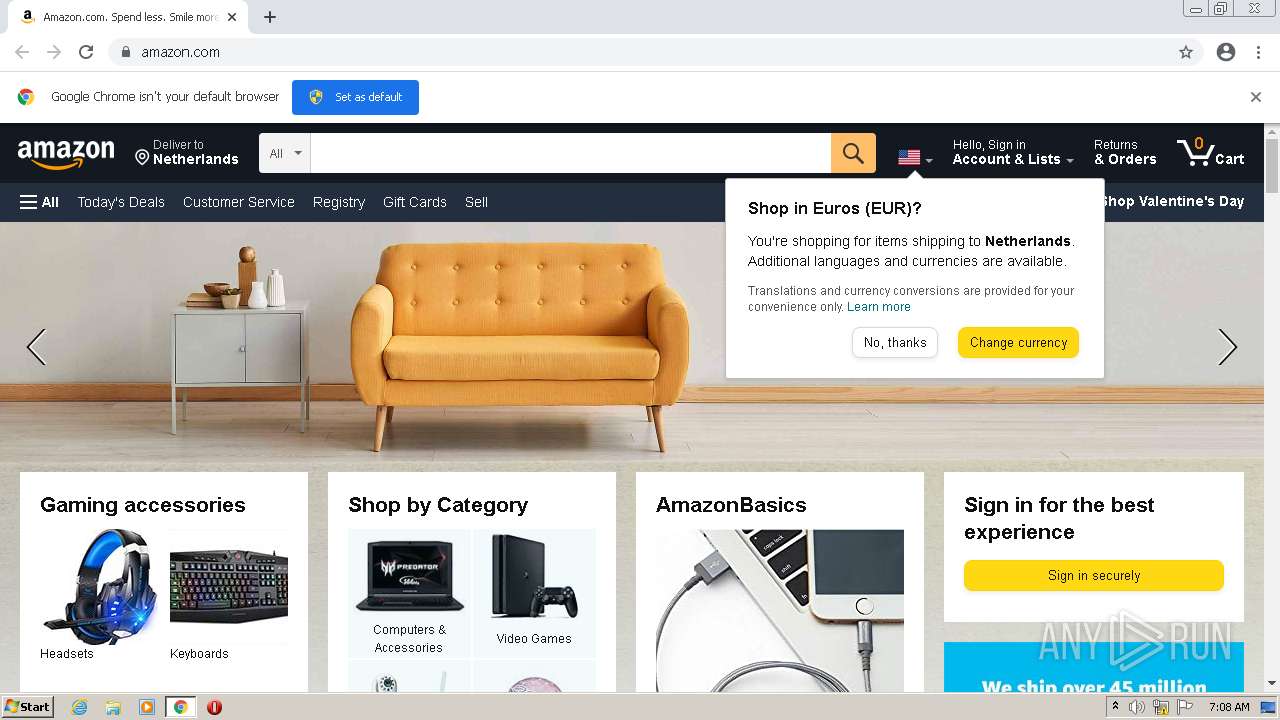Bookmark this page with the star icon
Viewport: 1280px width, 720px height.
pos(1186,52)
